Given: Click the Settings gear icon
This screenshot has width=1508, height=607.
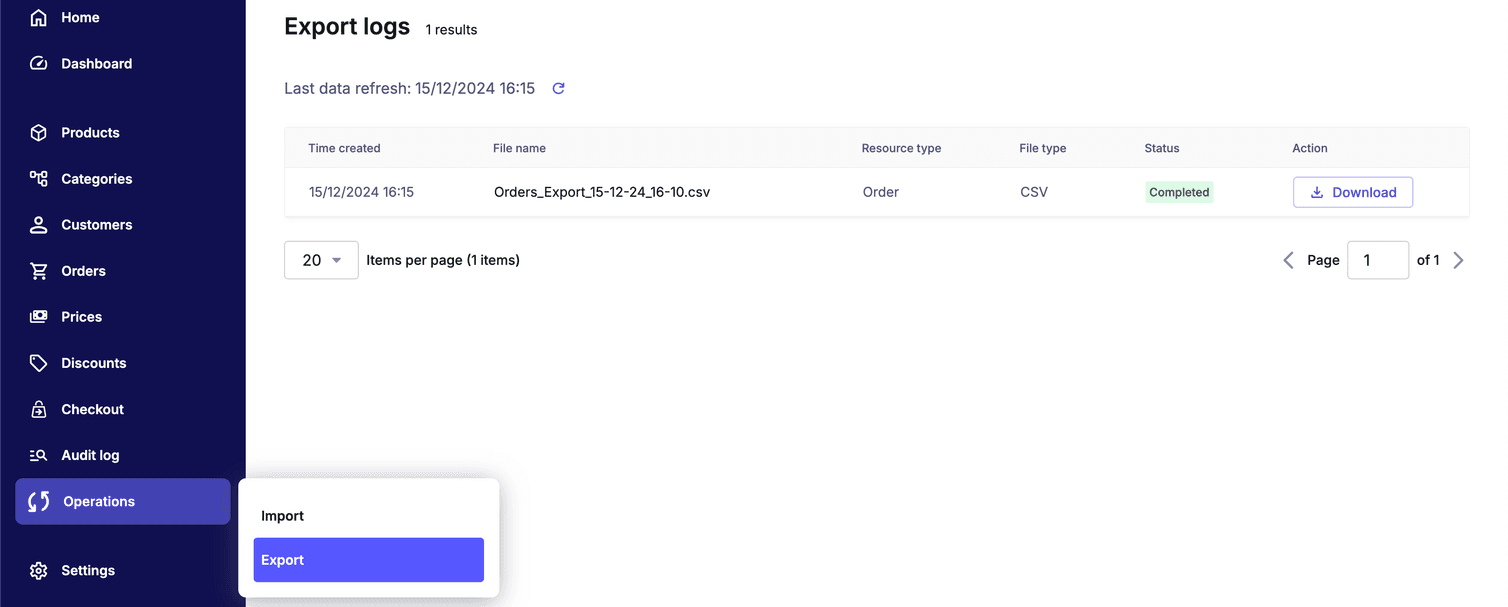Looking at the screenshot, I should [x=39, y=571].
